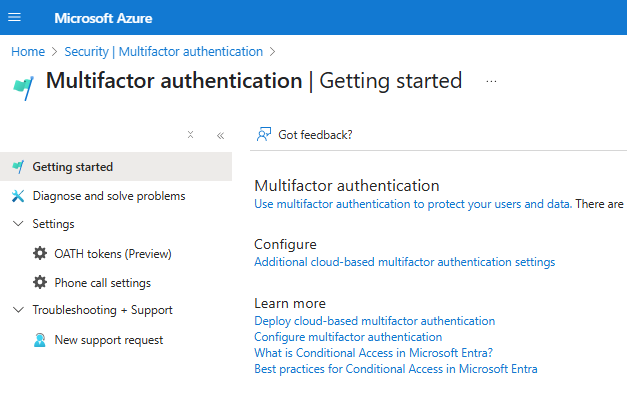Click the Troubleshooting + Support label
Image resolution: width=627 pixels, height=415 pixels.
[x=102, y=310]
